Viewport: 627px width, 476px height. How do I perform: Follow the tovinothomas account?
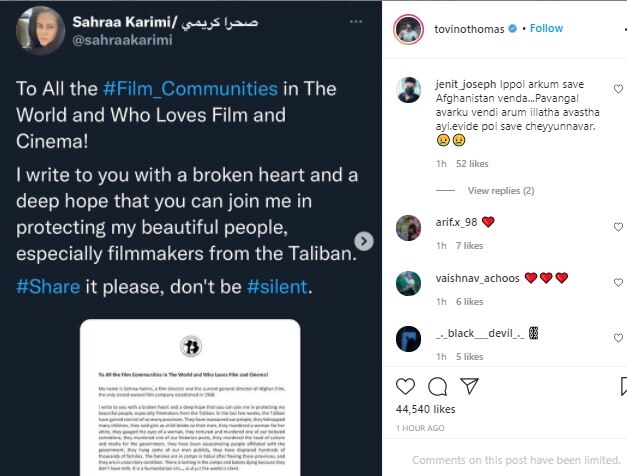(x=547, y=28)
